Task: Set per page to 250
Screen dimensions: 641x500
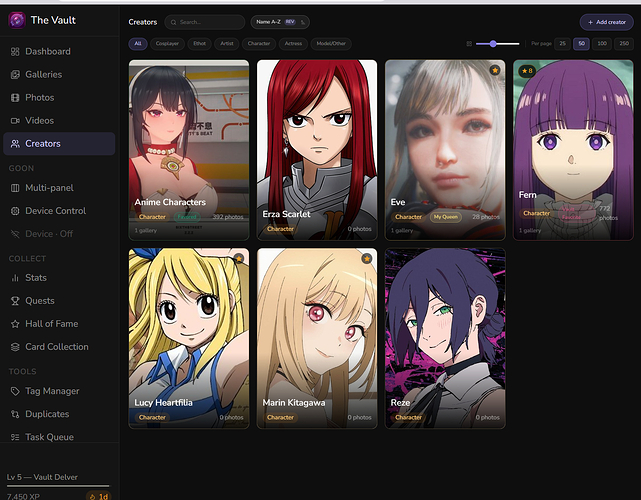Action: point(624,43)
